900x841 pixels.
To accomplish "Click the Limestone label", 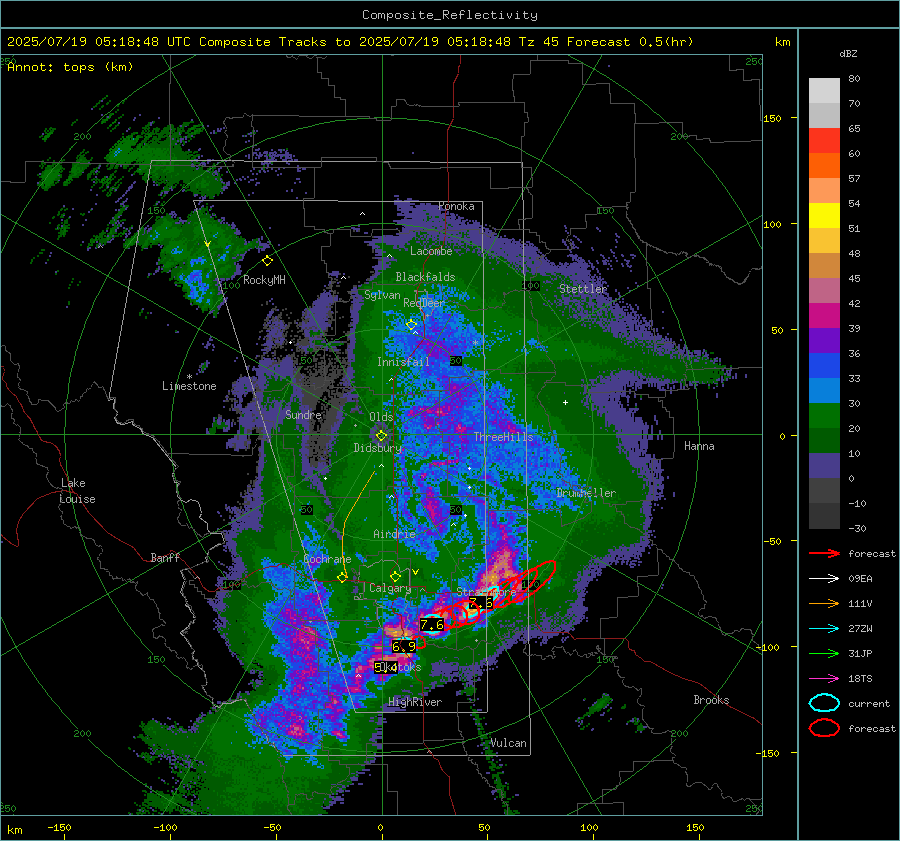I will (x=189, y=386).
